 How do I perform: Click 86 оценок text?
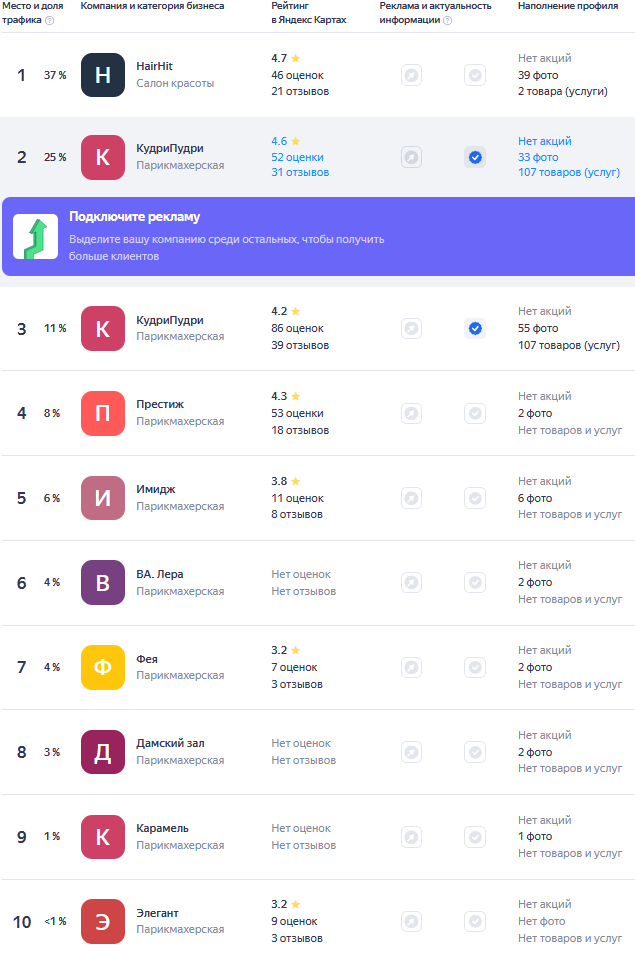pyautogui.click(x=298, y=329)
